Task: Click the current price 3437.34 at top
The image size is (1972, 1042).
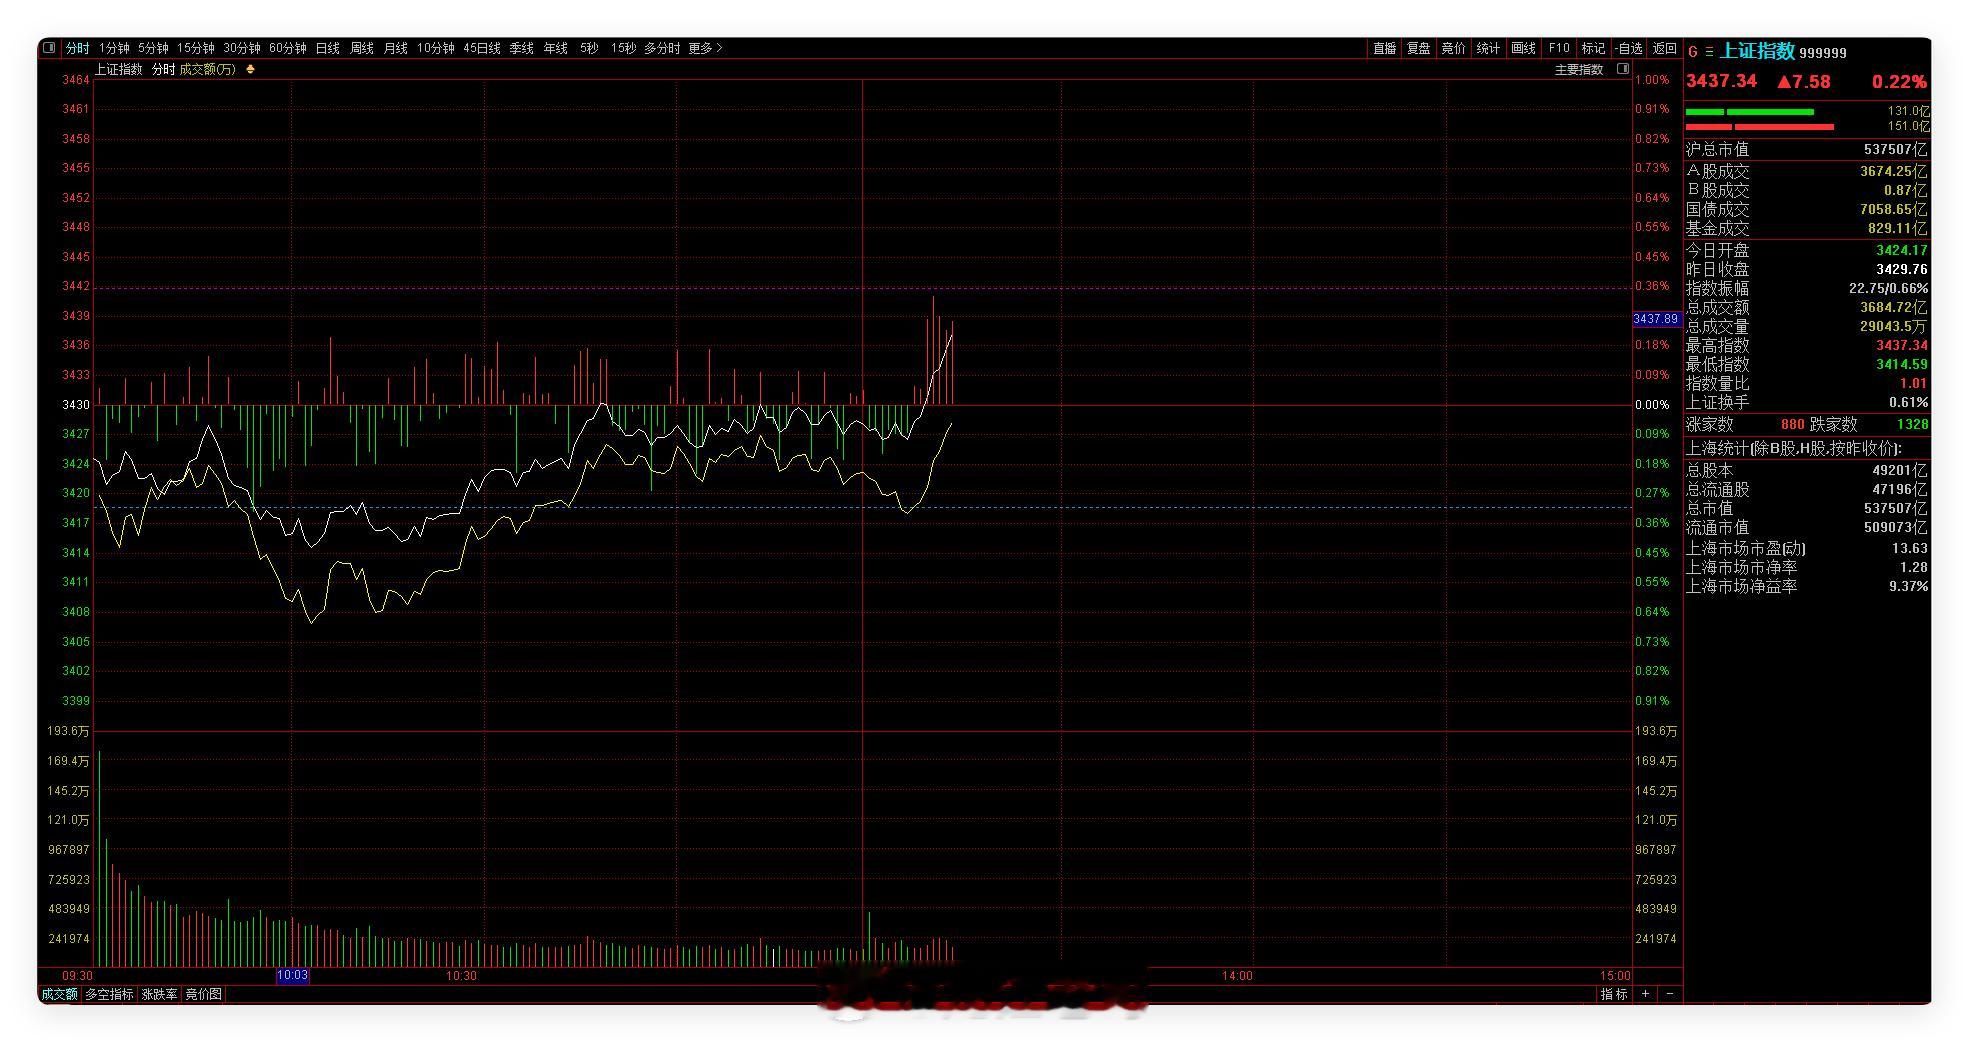Action: (x=1721, y=81)
